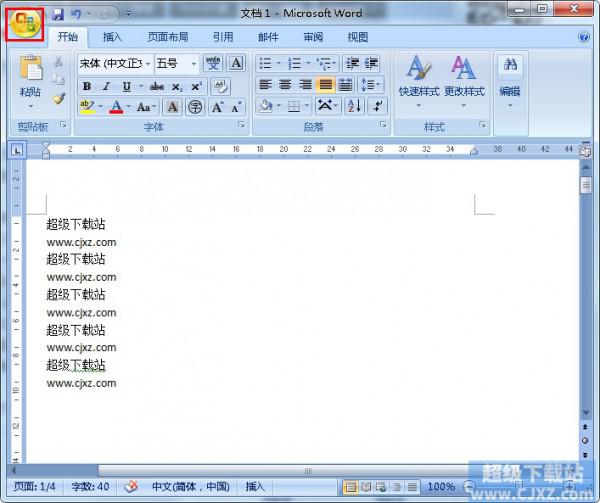Shrink font size with small A
The image size is (600, 503).
coord(236,107)
